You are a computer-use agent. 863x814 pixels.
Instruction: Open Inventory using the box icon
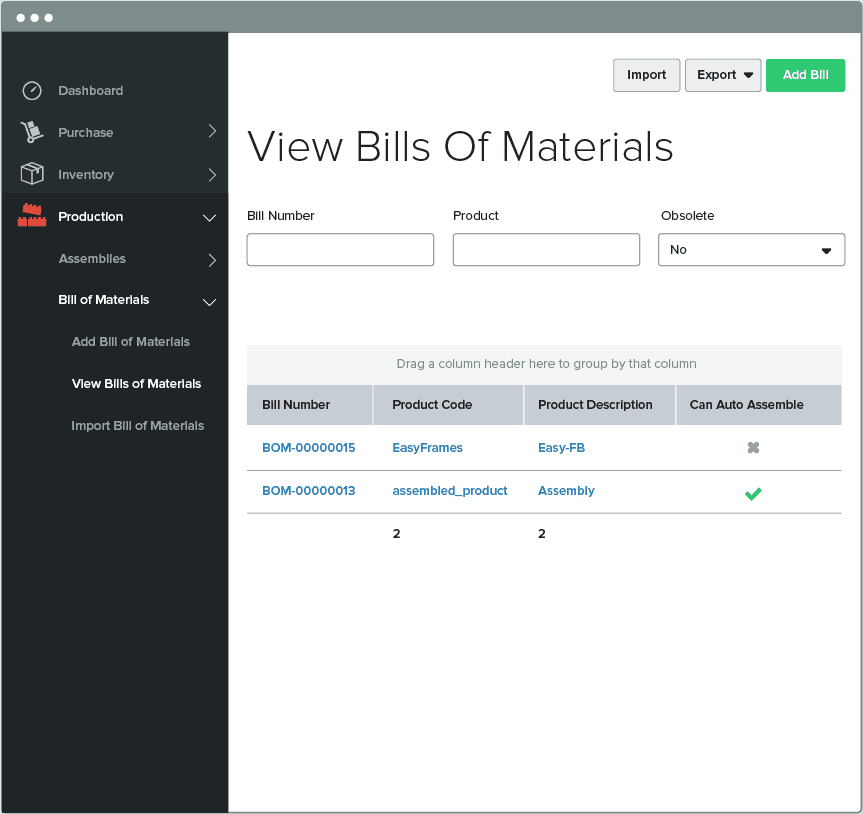point(31,173)
